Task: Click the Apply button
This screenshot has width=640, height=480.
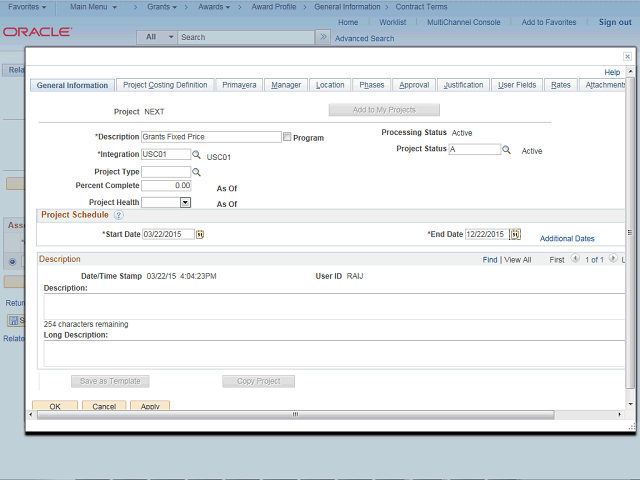Action: pyautogui.click(x=150, y=406)
